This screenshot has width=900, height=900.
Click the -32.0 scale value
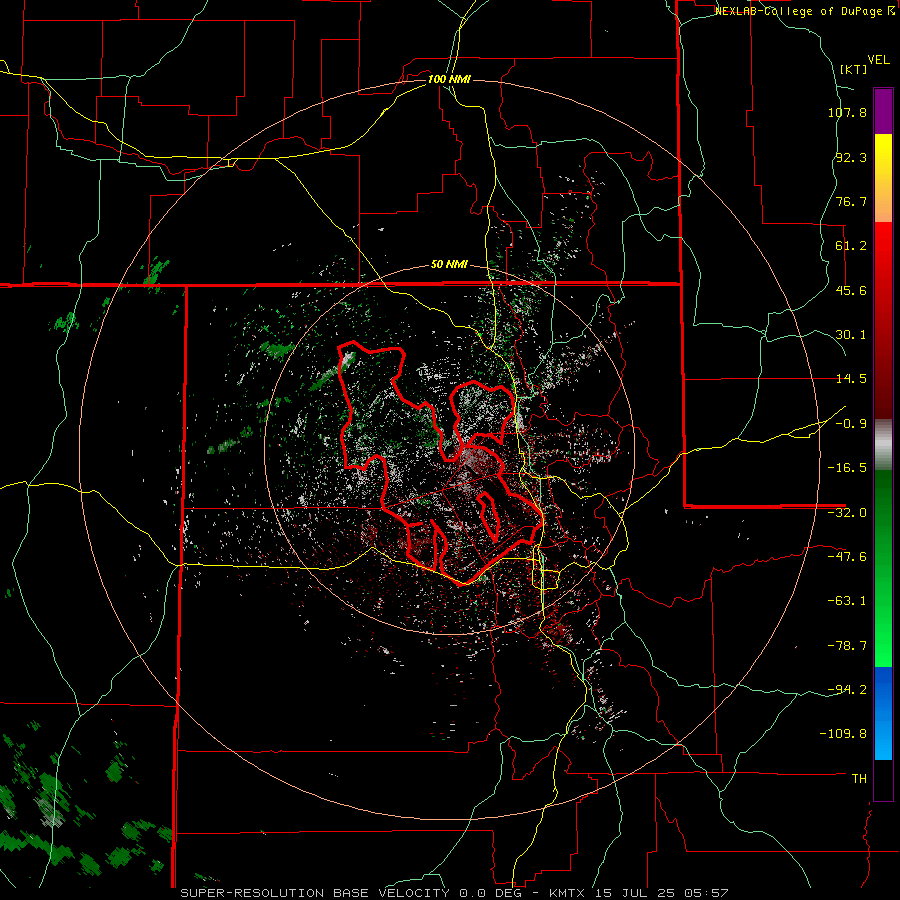[847, 513]
